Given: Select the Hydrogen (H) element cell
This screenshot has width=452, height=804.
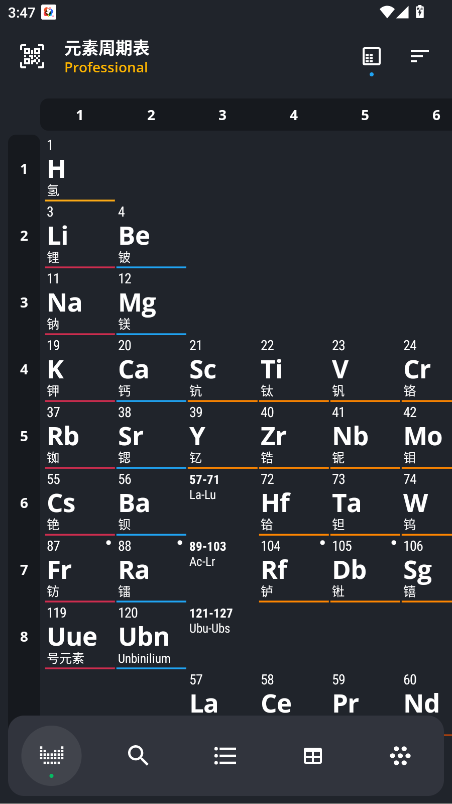Looking at the screenshot, I should click(x=80, y=169).
